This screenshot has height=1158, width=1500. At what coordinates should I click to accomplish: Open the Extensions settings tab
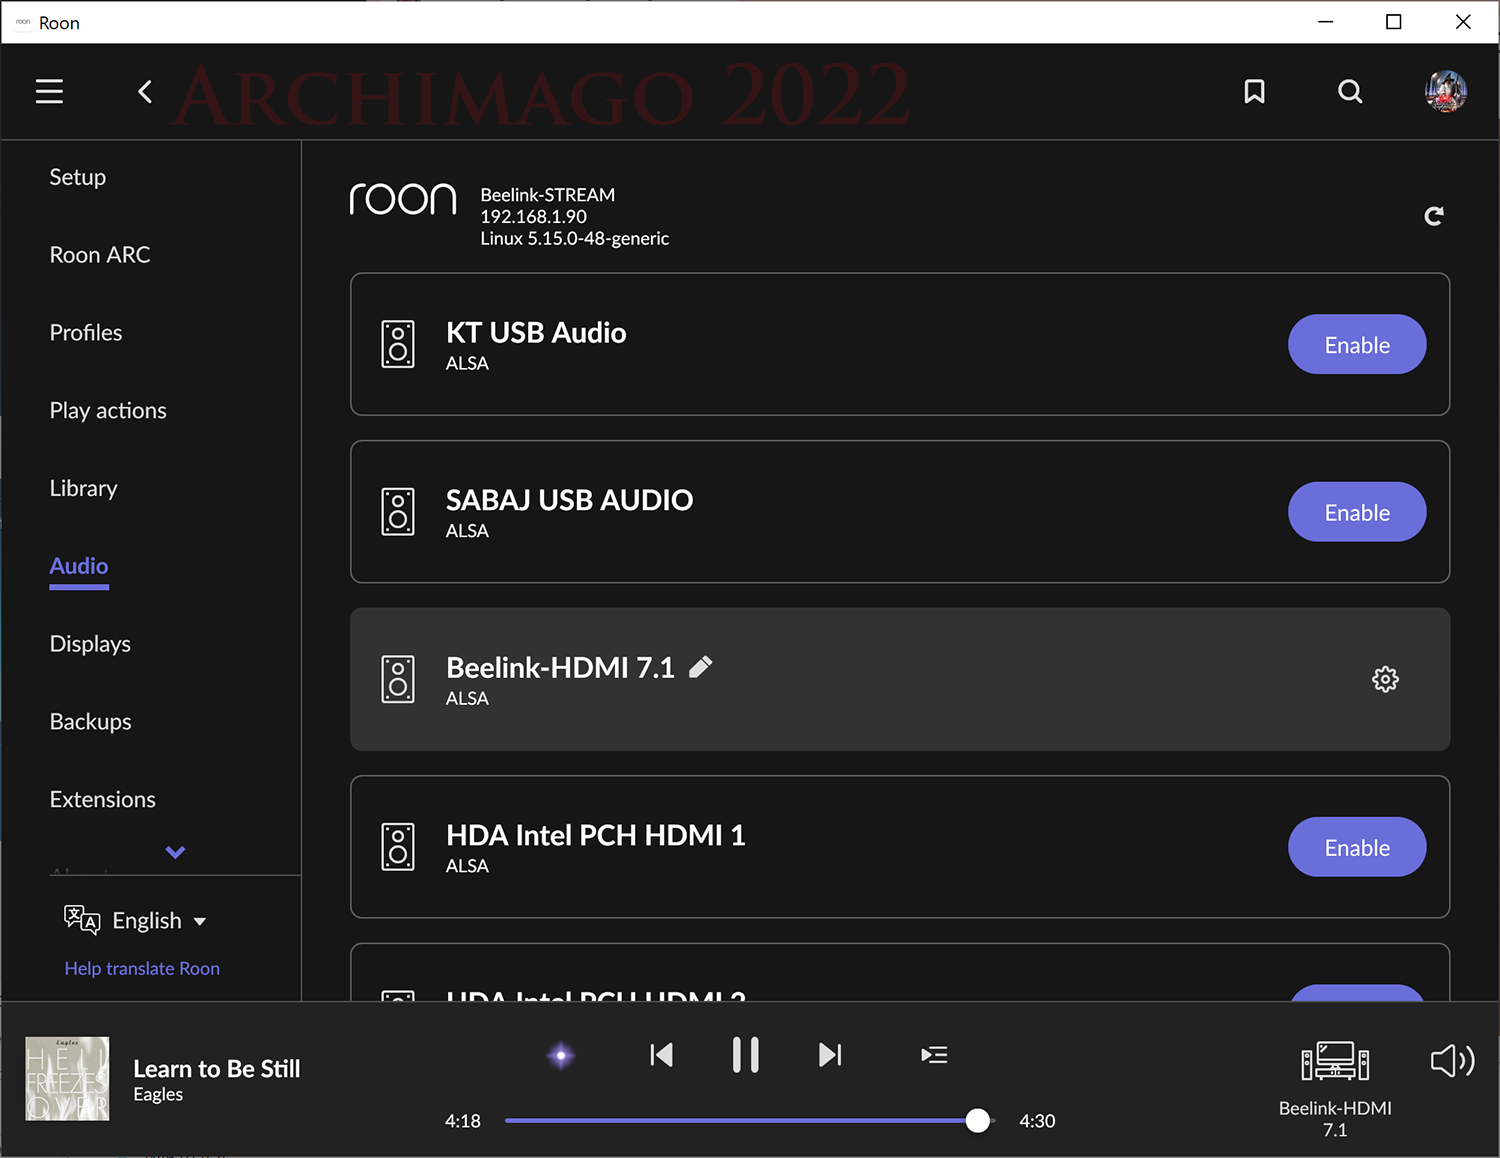(103, 799)
